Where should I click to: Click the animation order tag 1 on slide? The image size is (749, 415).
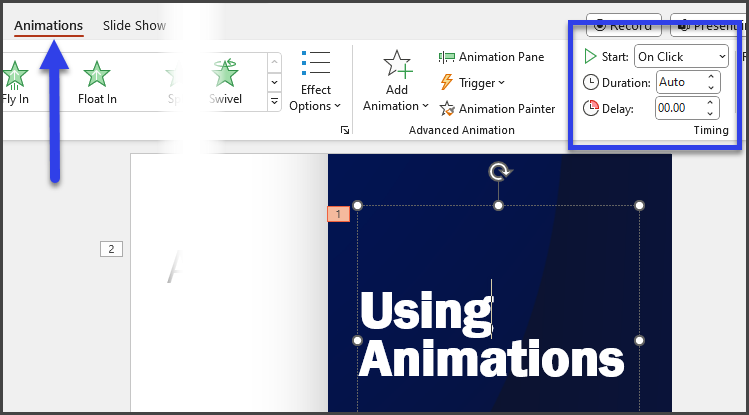(338, 214)
